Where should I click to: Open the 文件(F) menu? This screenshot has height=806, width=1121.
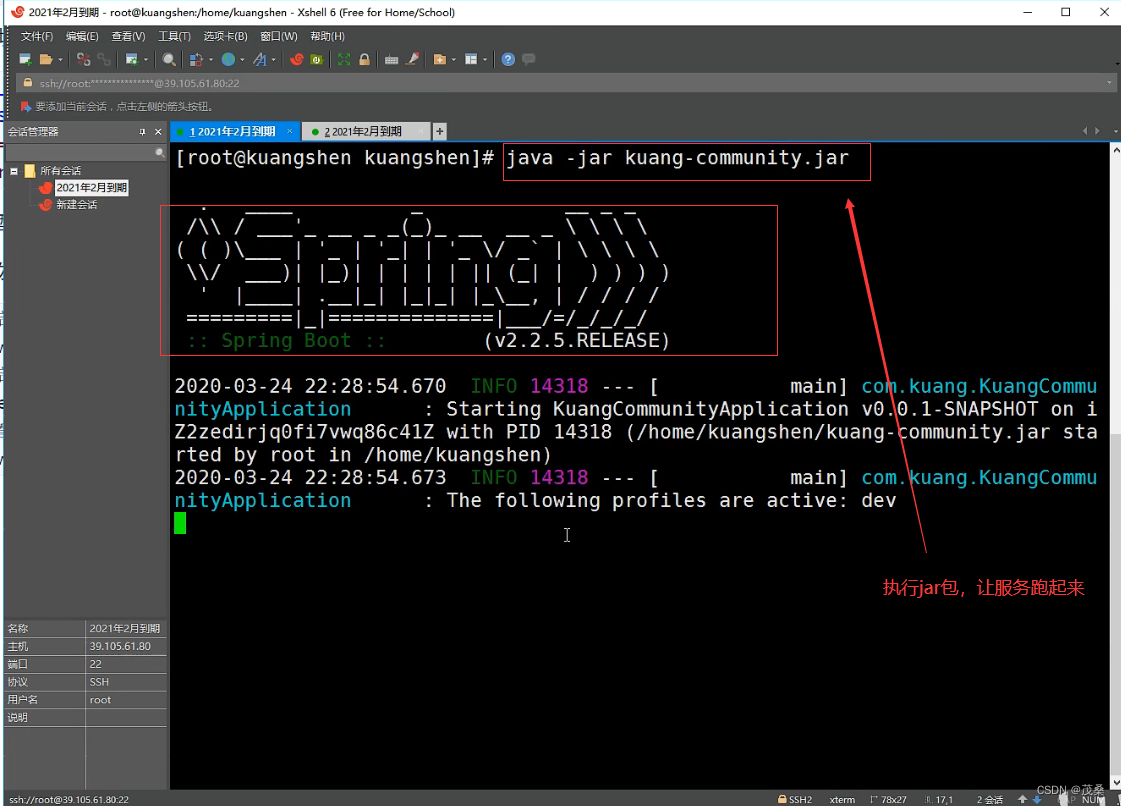pyautogui.click(x=36, y=36)
